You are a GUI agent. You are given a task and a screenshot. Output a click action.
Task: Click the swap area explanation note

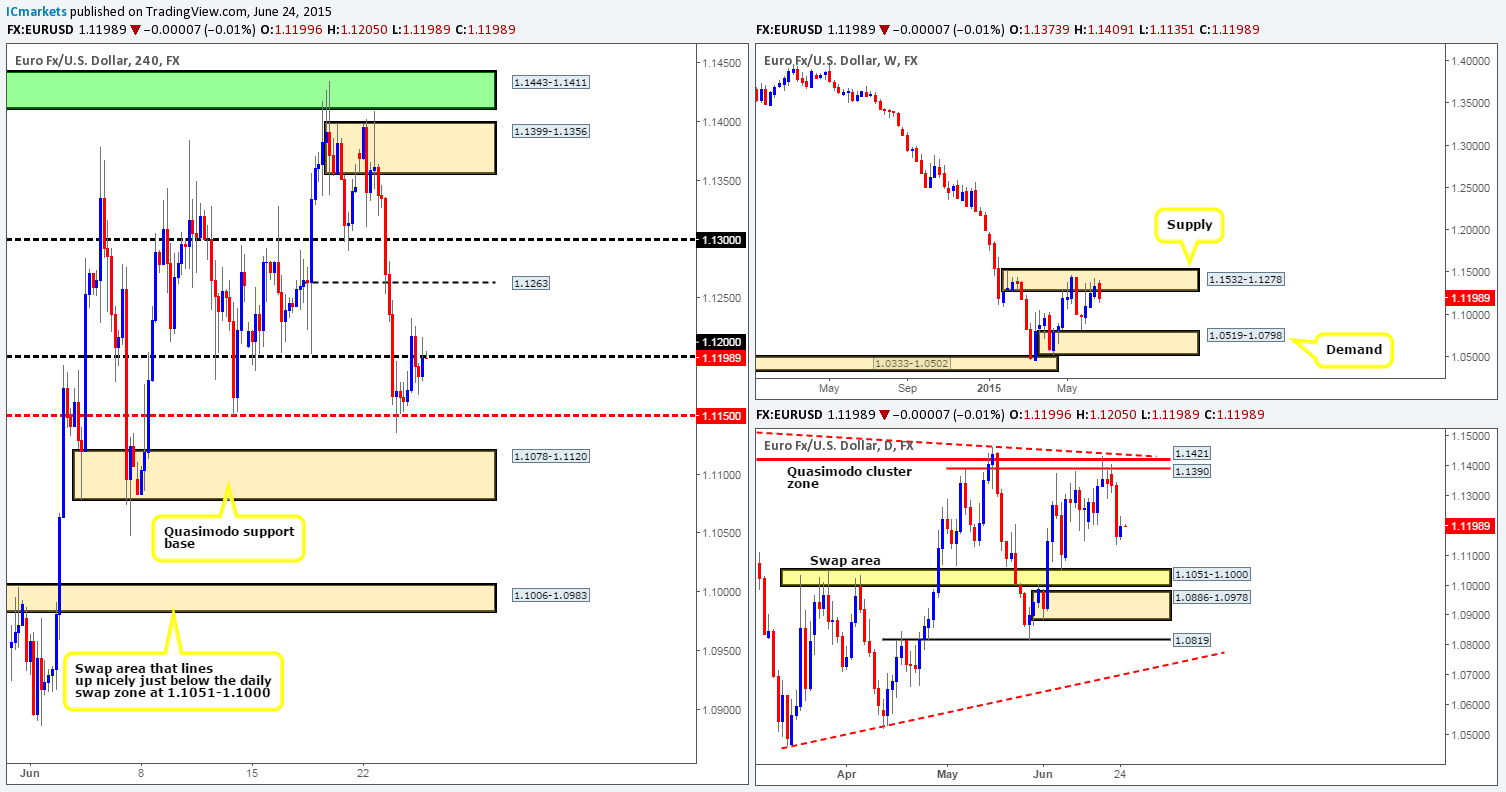point(173,679)
